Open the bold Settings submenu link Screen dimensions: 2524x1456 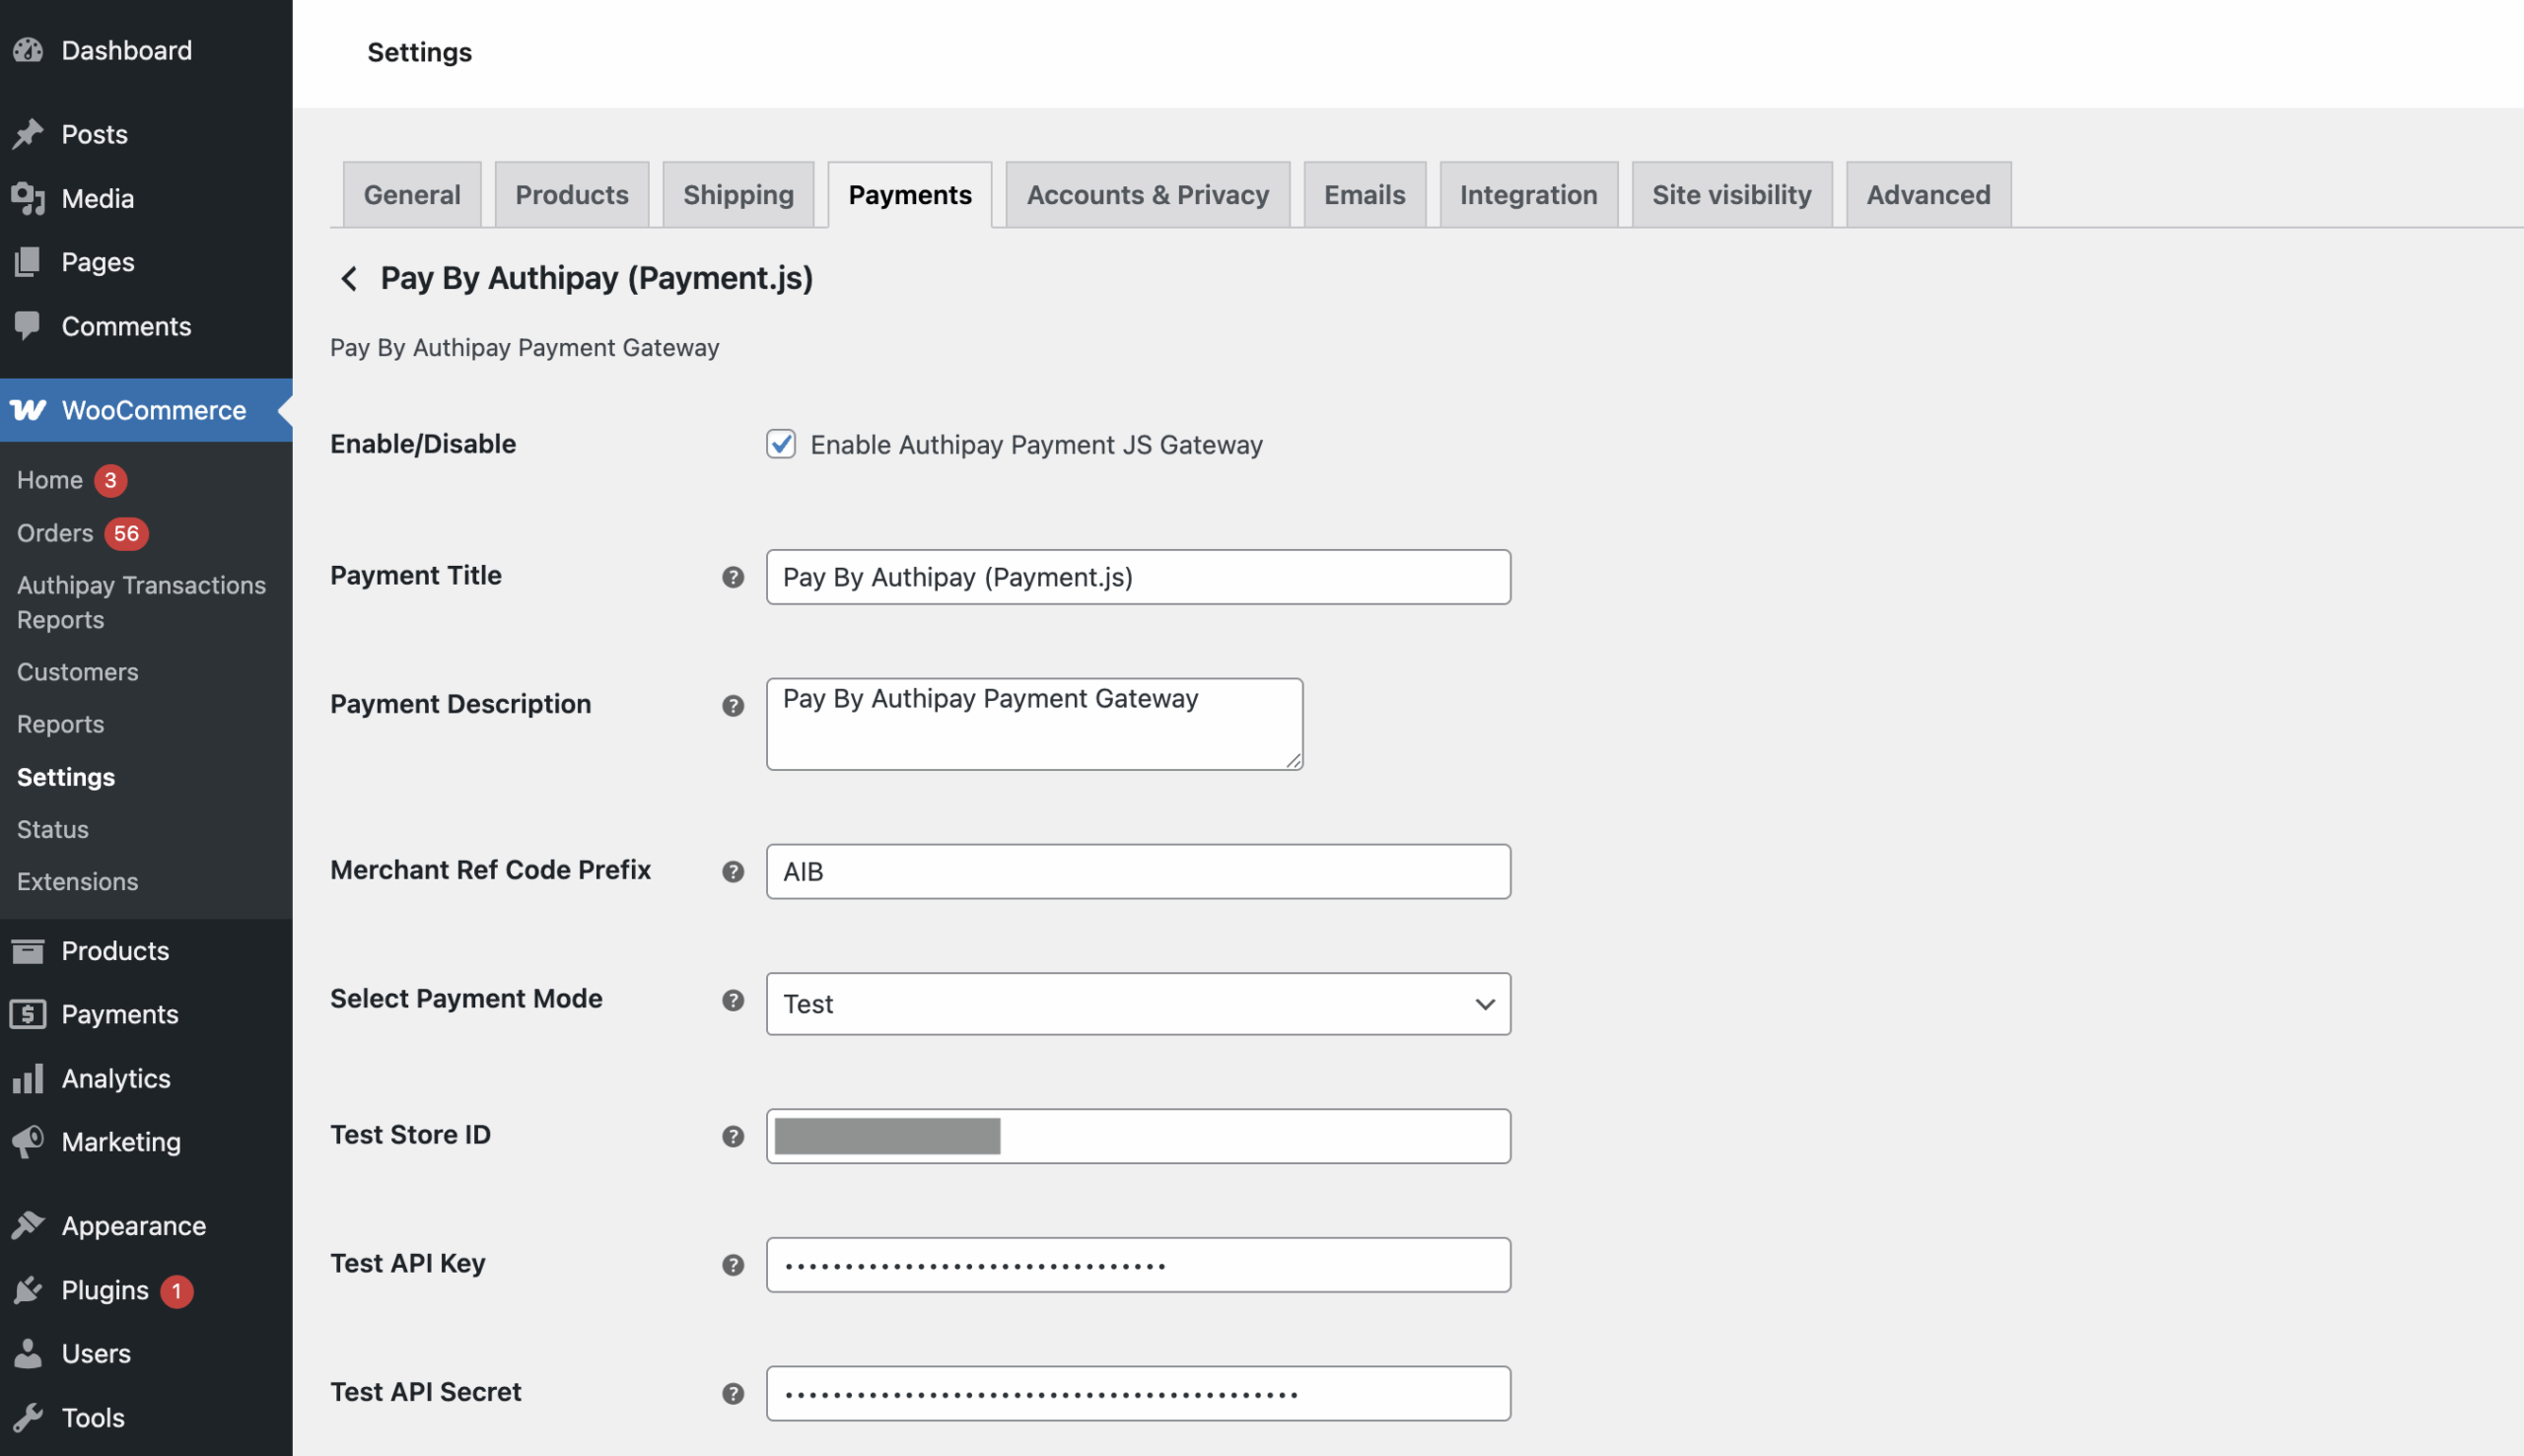pos(66,777)
